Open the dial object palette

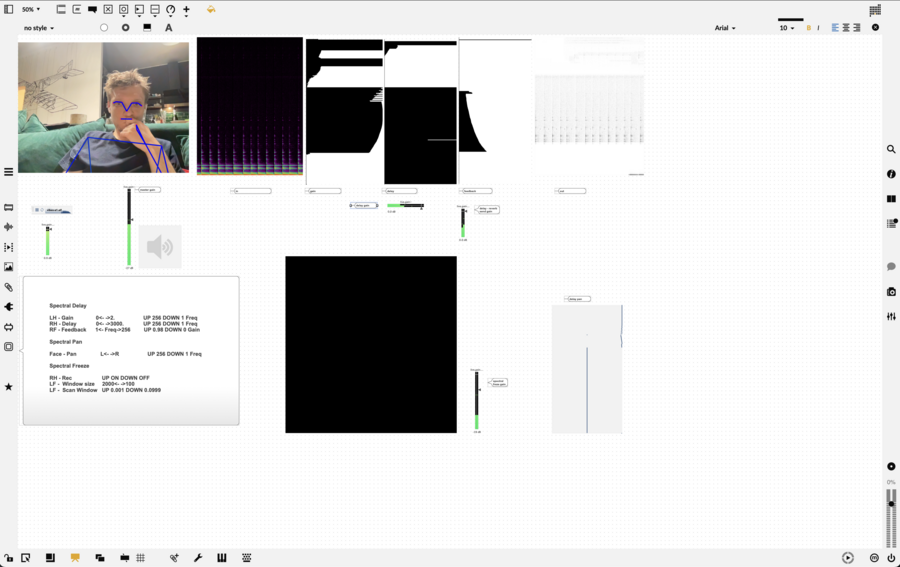coord(170,9)
